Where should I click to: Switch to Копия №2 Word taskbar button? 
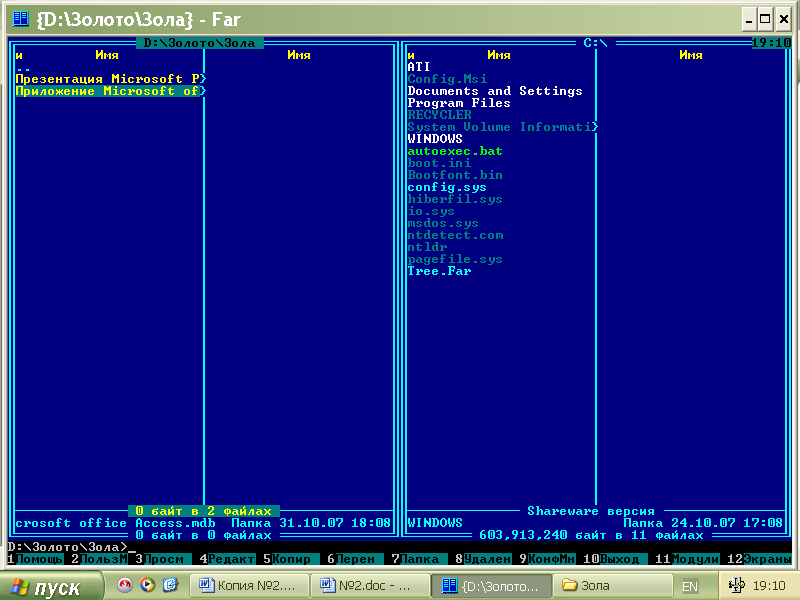tap(249, 586)
